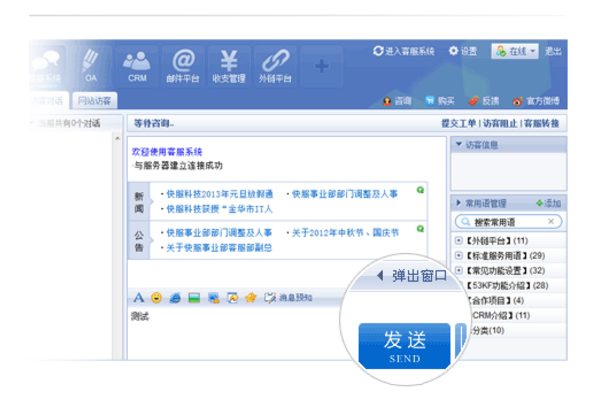Click the visitor list scrollbar up arrow

(x=117, y=138)
